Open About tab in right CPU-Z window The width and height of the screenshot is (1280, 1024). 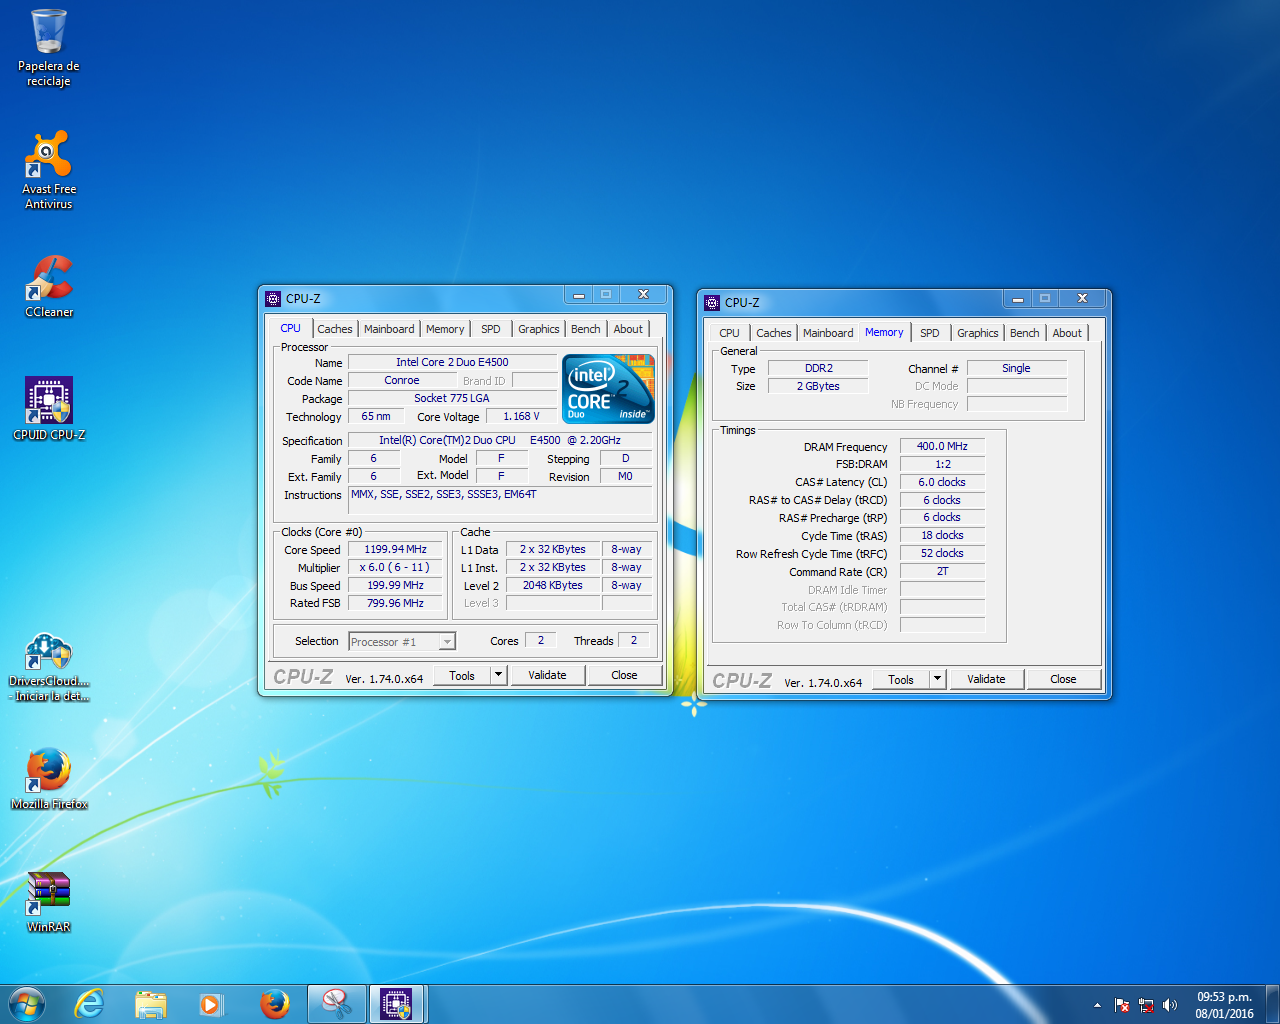(1067, 333)
